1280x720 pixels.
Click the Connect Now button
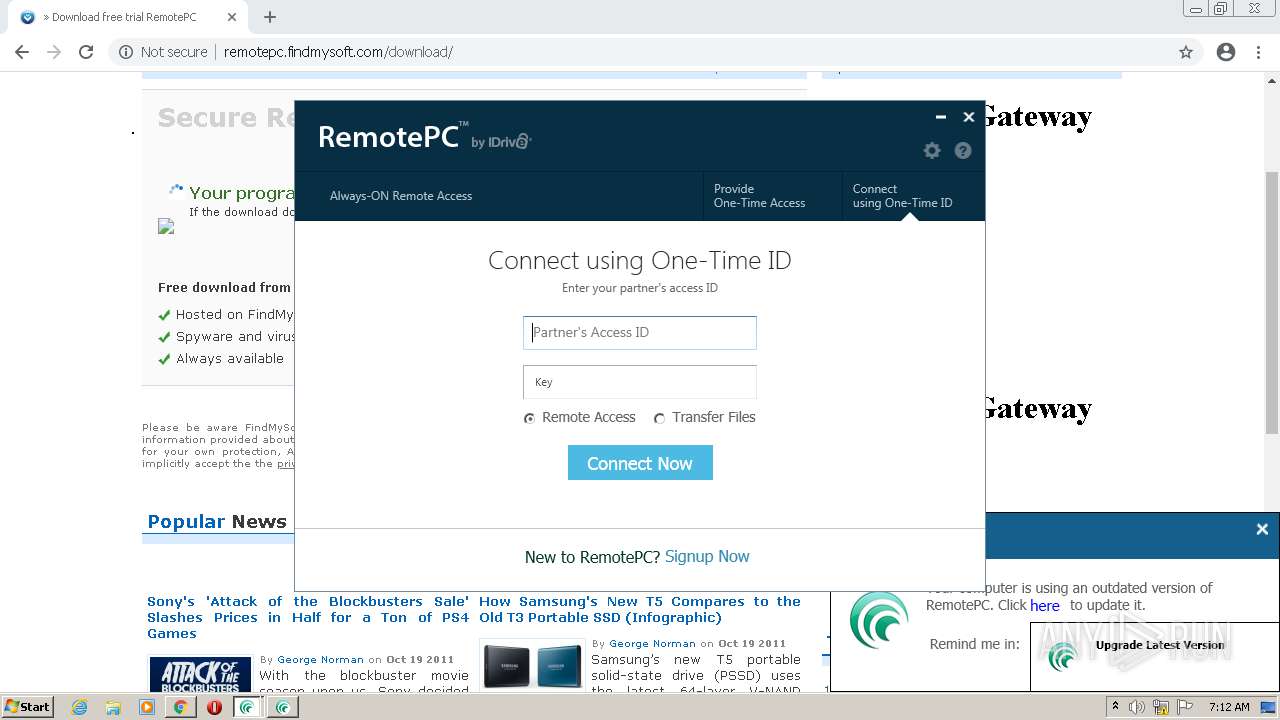tap(640, 463)
